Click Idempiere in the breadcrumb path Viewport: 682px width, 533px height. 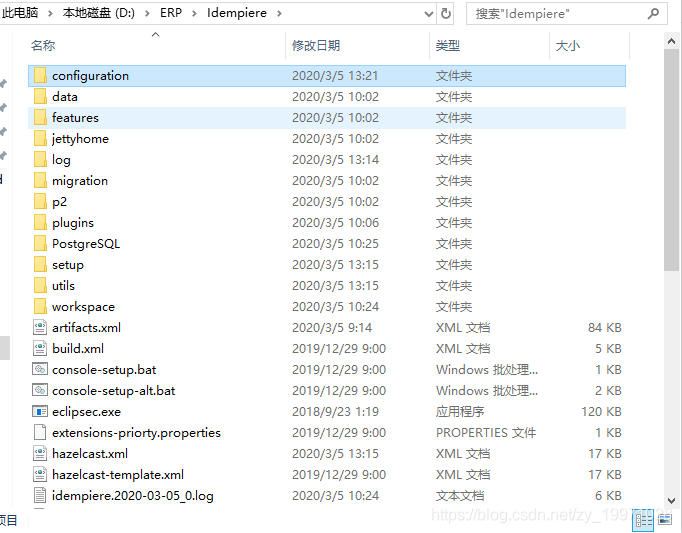[x=237, y=13]
